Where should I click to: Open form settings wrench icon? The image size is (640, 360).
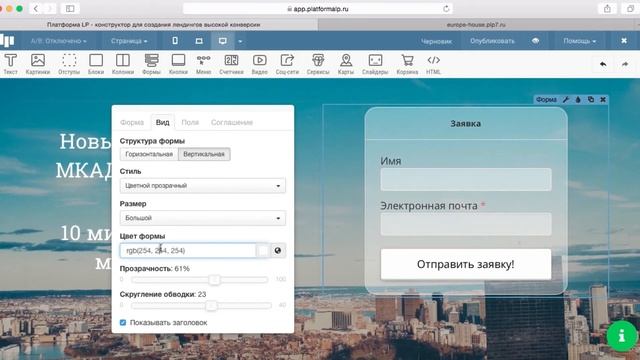click(x=566, y=99)
